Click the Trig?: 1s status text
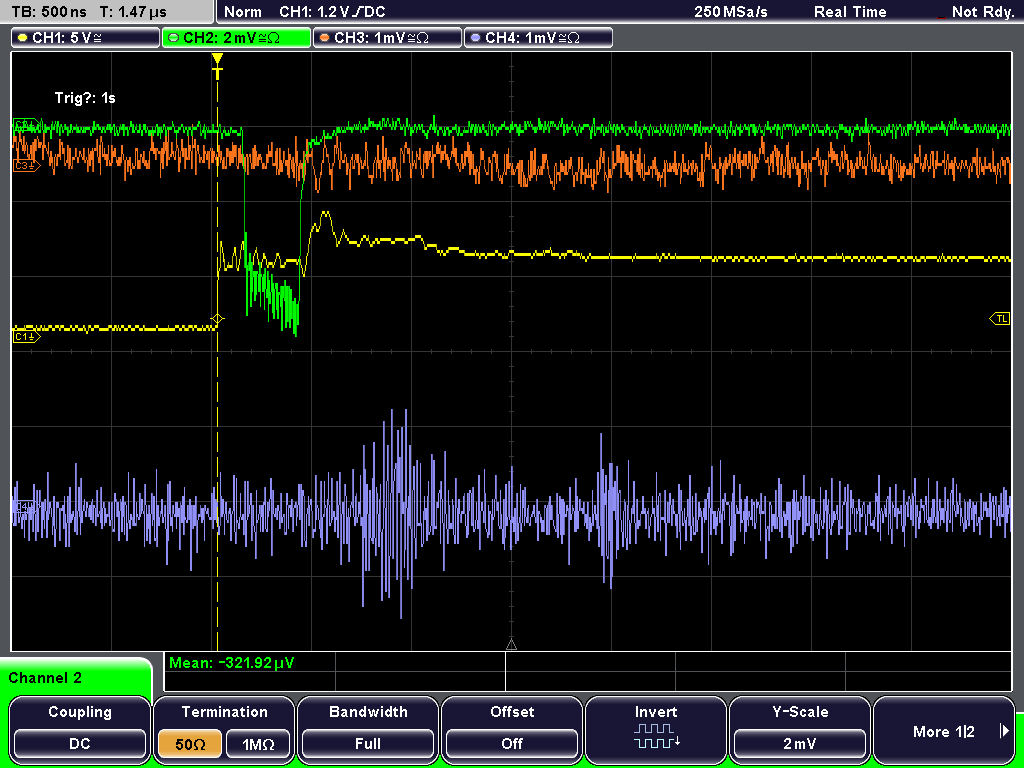This screenshot has width=1024, height=768. pyautogui.click(x=85, y=98)
